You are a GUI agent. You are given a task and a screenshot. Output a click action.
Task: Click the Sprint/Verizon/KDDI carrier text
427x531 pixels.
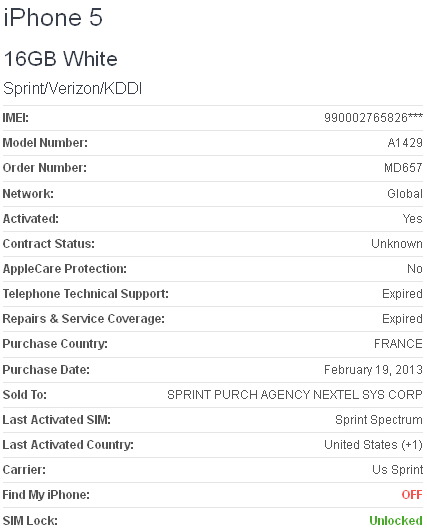click(72, 89)
